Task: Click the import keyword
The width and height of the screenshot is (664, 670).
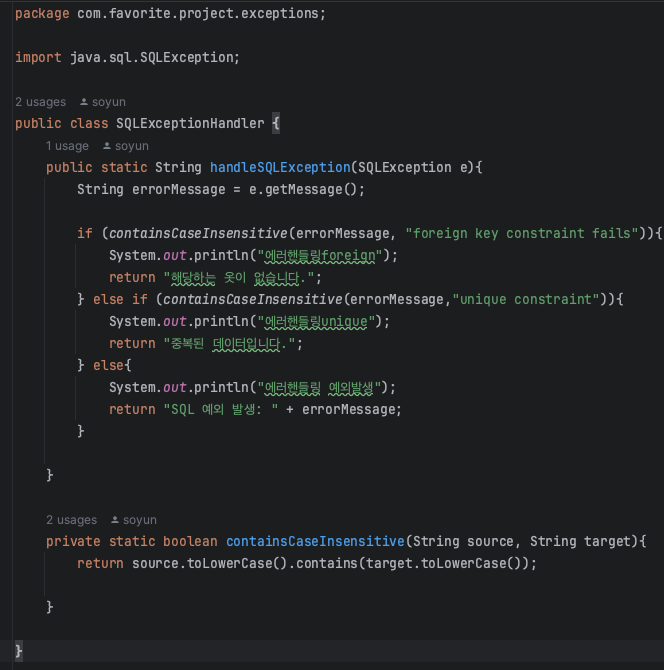Action: pos(38,57)
